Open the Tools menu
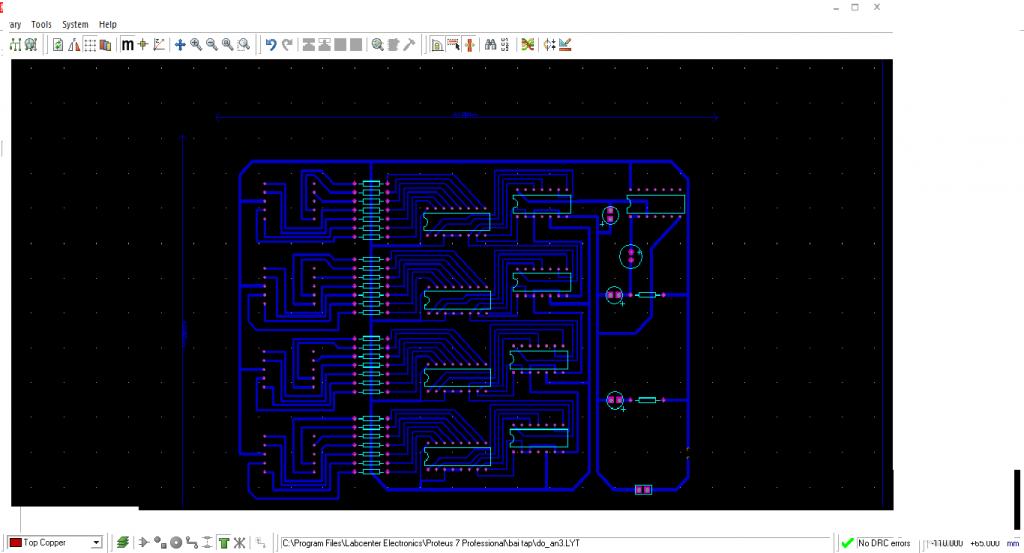 [x=42, y=24]
